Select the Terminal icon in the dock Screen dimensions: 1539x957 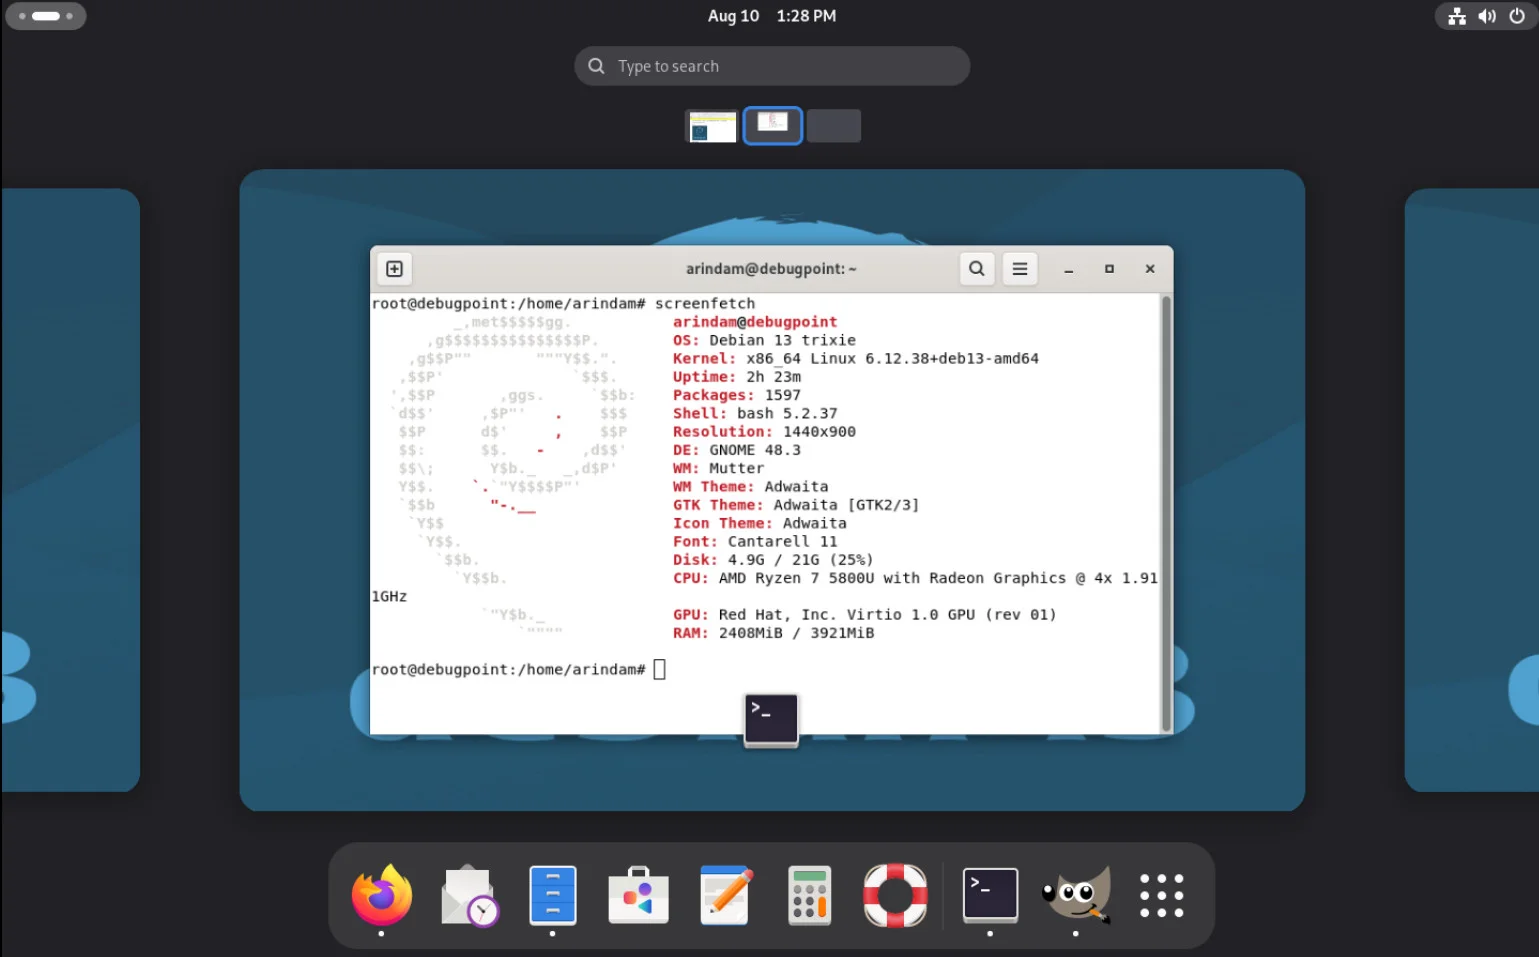click(989, 895)
